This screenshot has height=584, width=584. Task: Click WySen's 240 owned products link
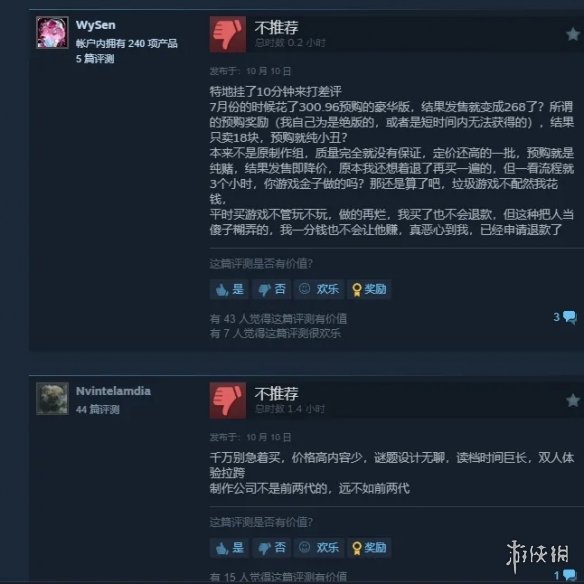tap(127, 44)
